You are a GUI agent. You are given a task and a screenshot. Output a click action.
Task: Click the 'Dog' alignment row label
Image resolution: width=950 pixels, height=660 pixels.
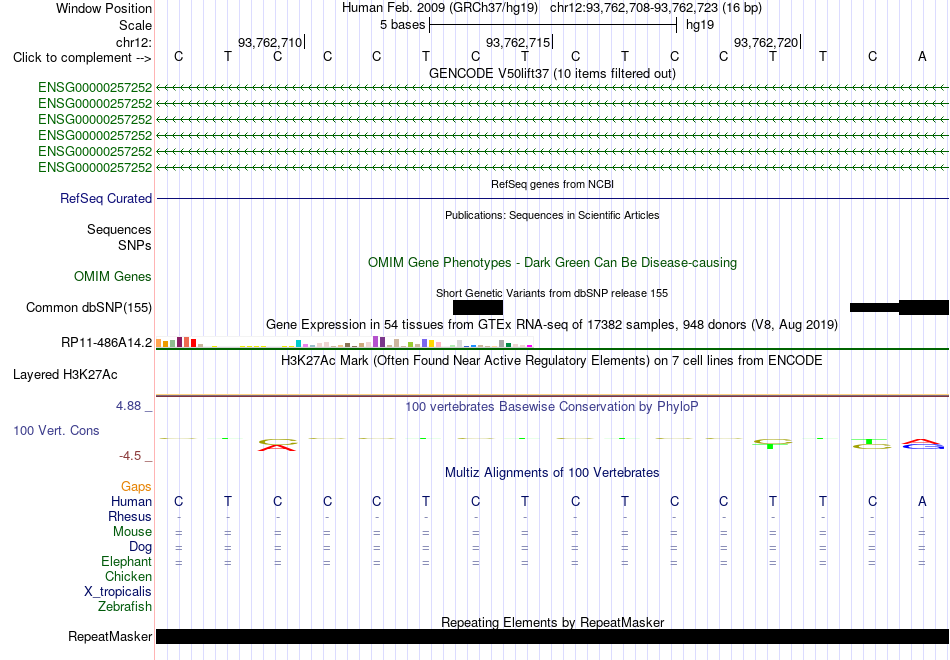pos(141,547)
